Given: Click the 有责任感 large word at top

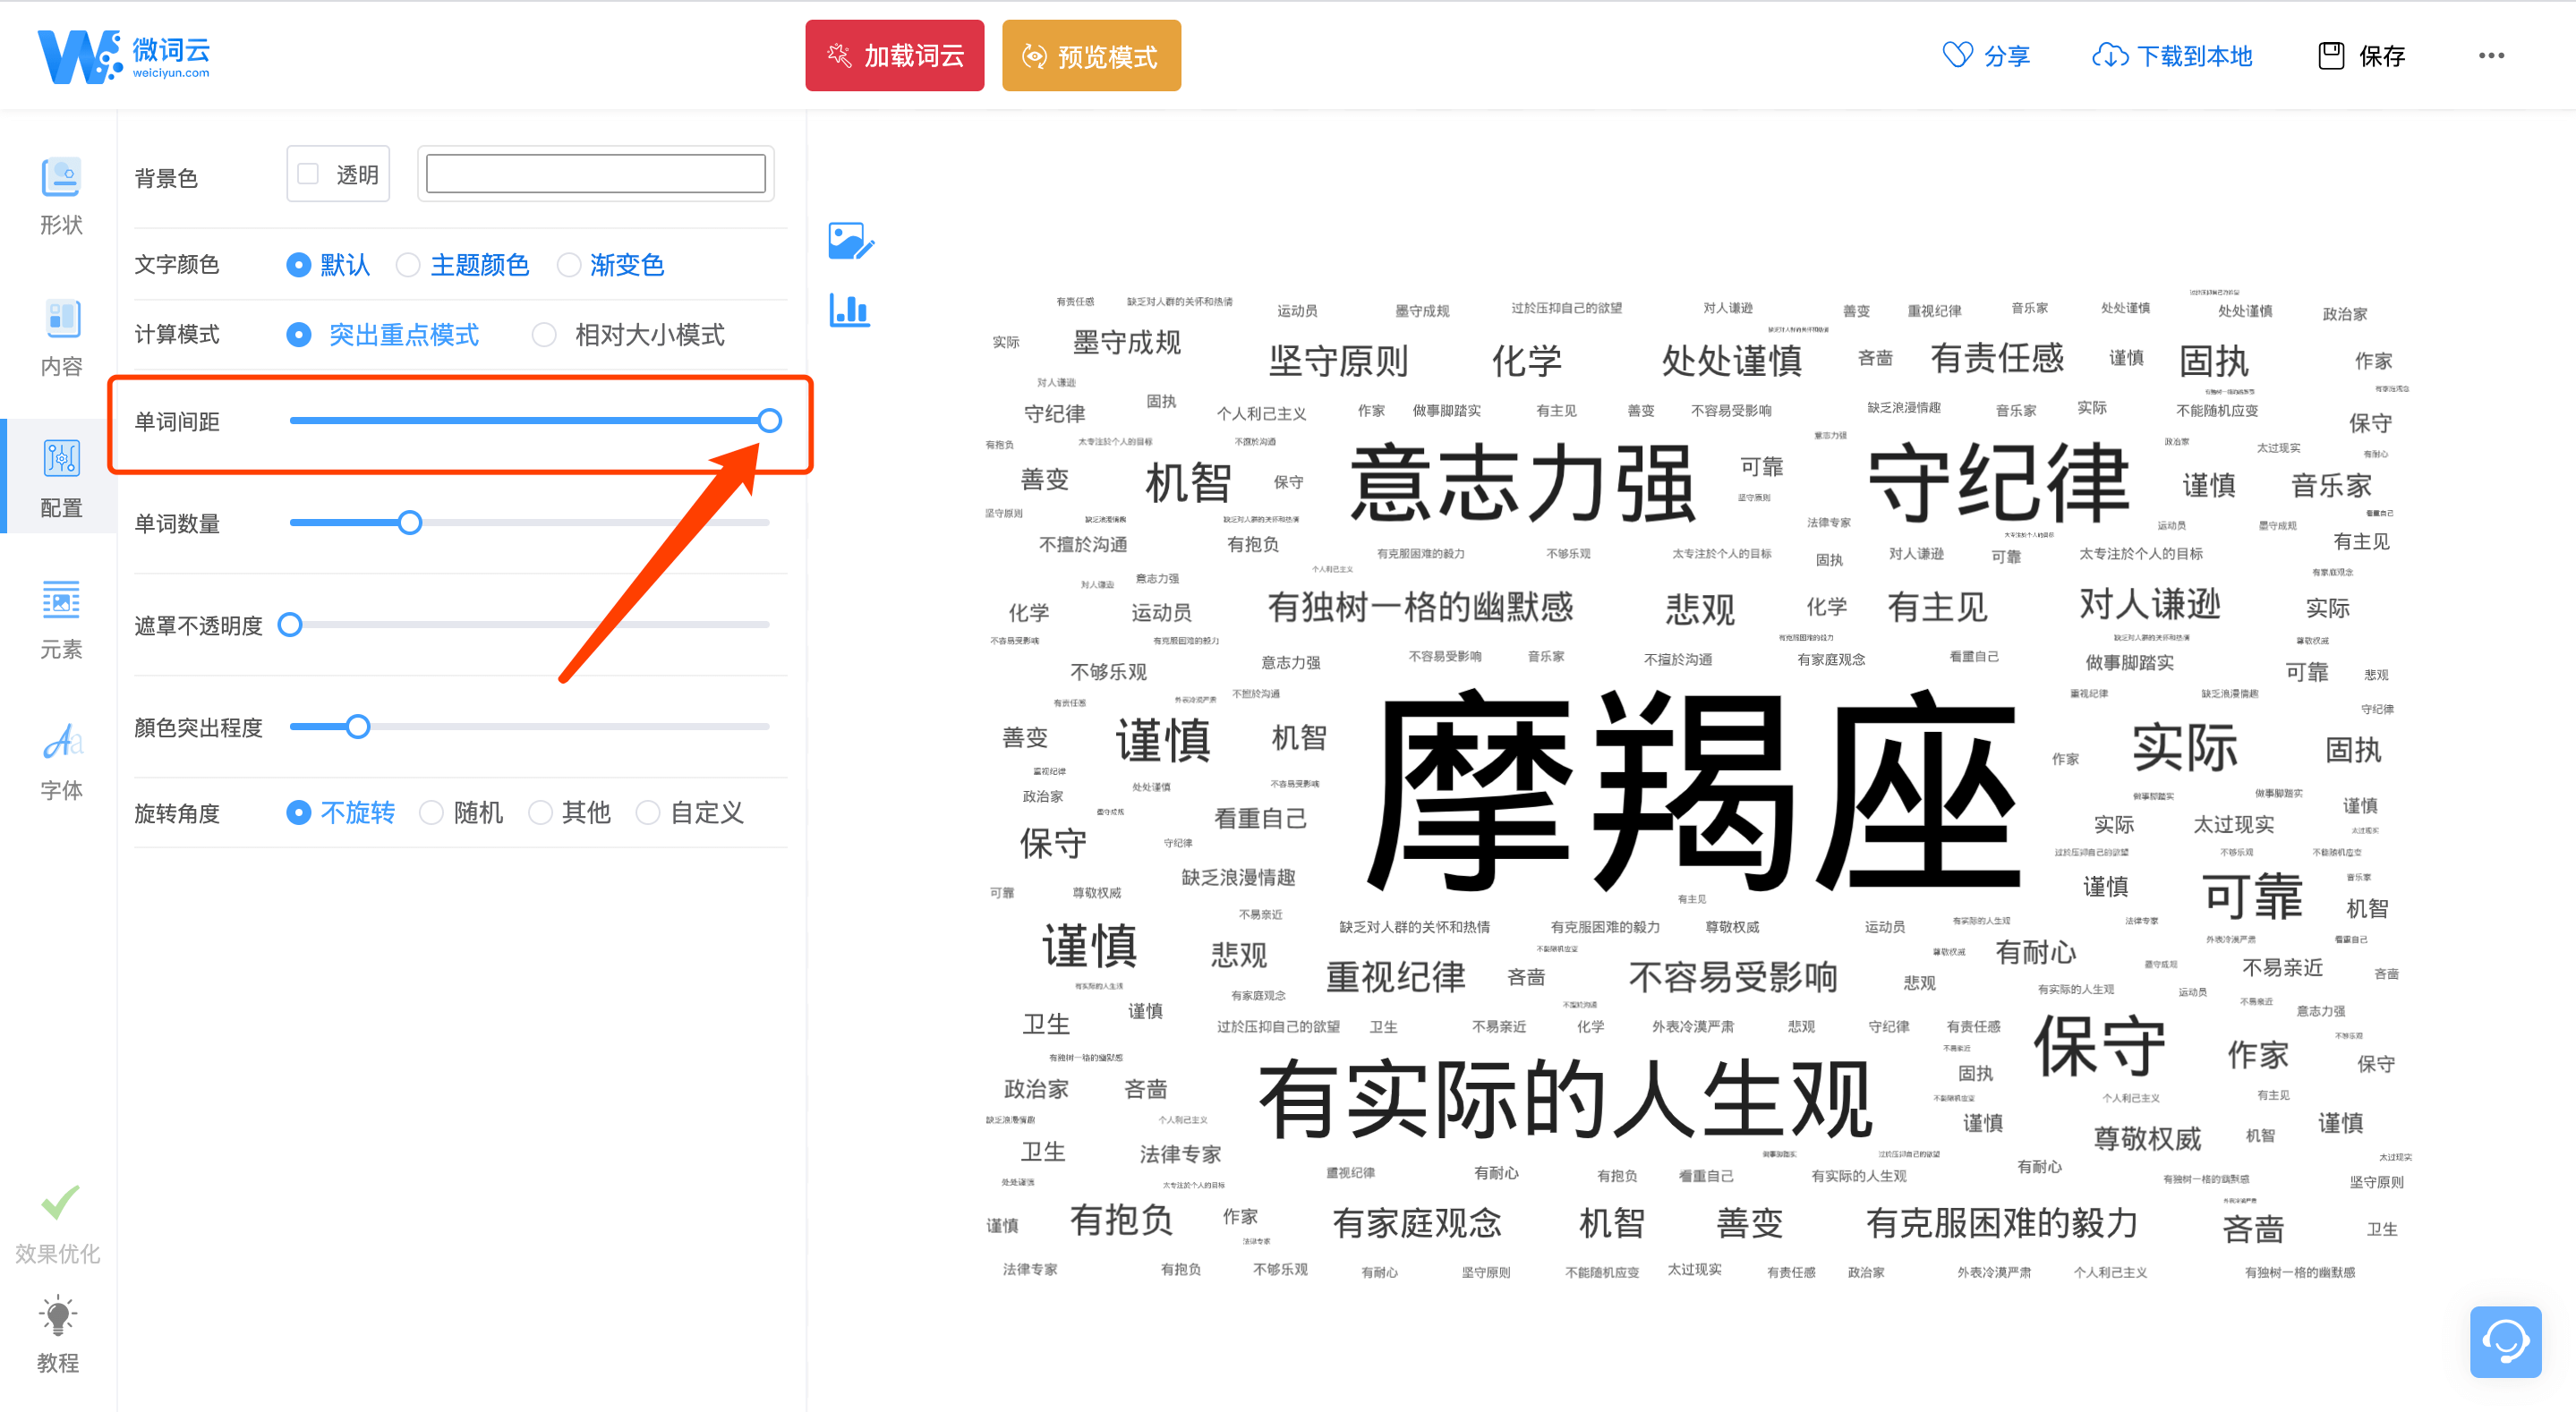Looking at the screenshot, I should 1997,358.
